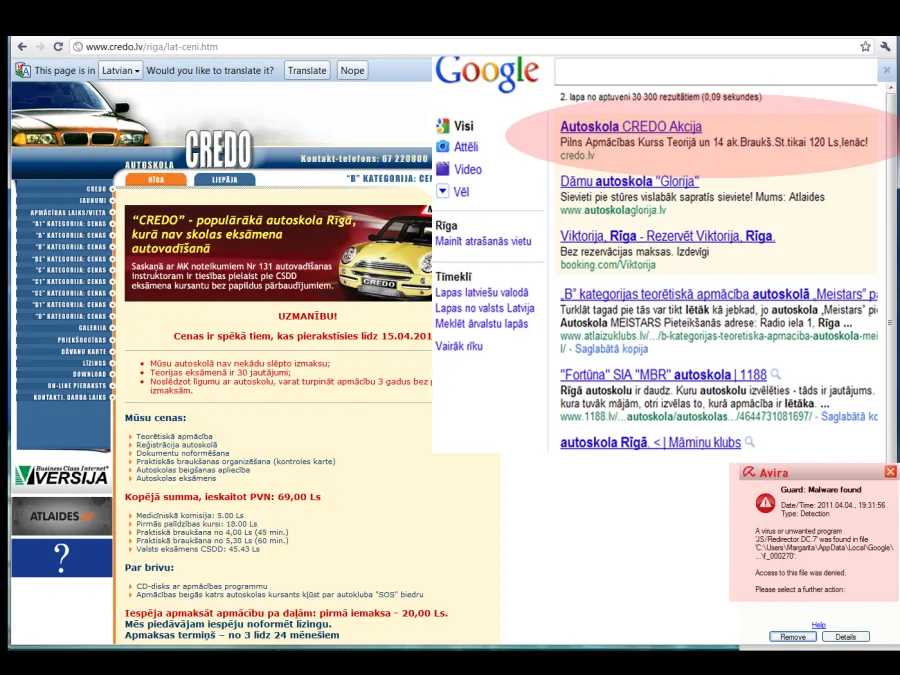Open the "C1" KATEGORIJA: CENAS menu item
This screenshot has width=900, height=675.
coord(69,282)
